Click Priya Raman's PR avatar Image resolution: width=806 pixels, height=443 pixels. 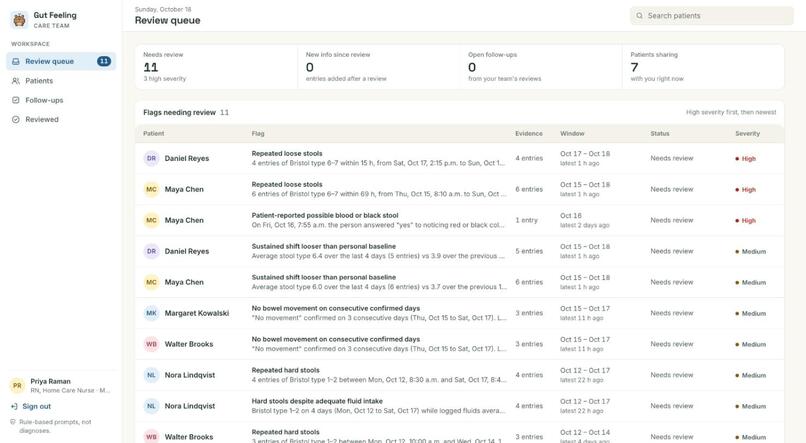coord(17,385)
